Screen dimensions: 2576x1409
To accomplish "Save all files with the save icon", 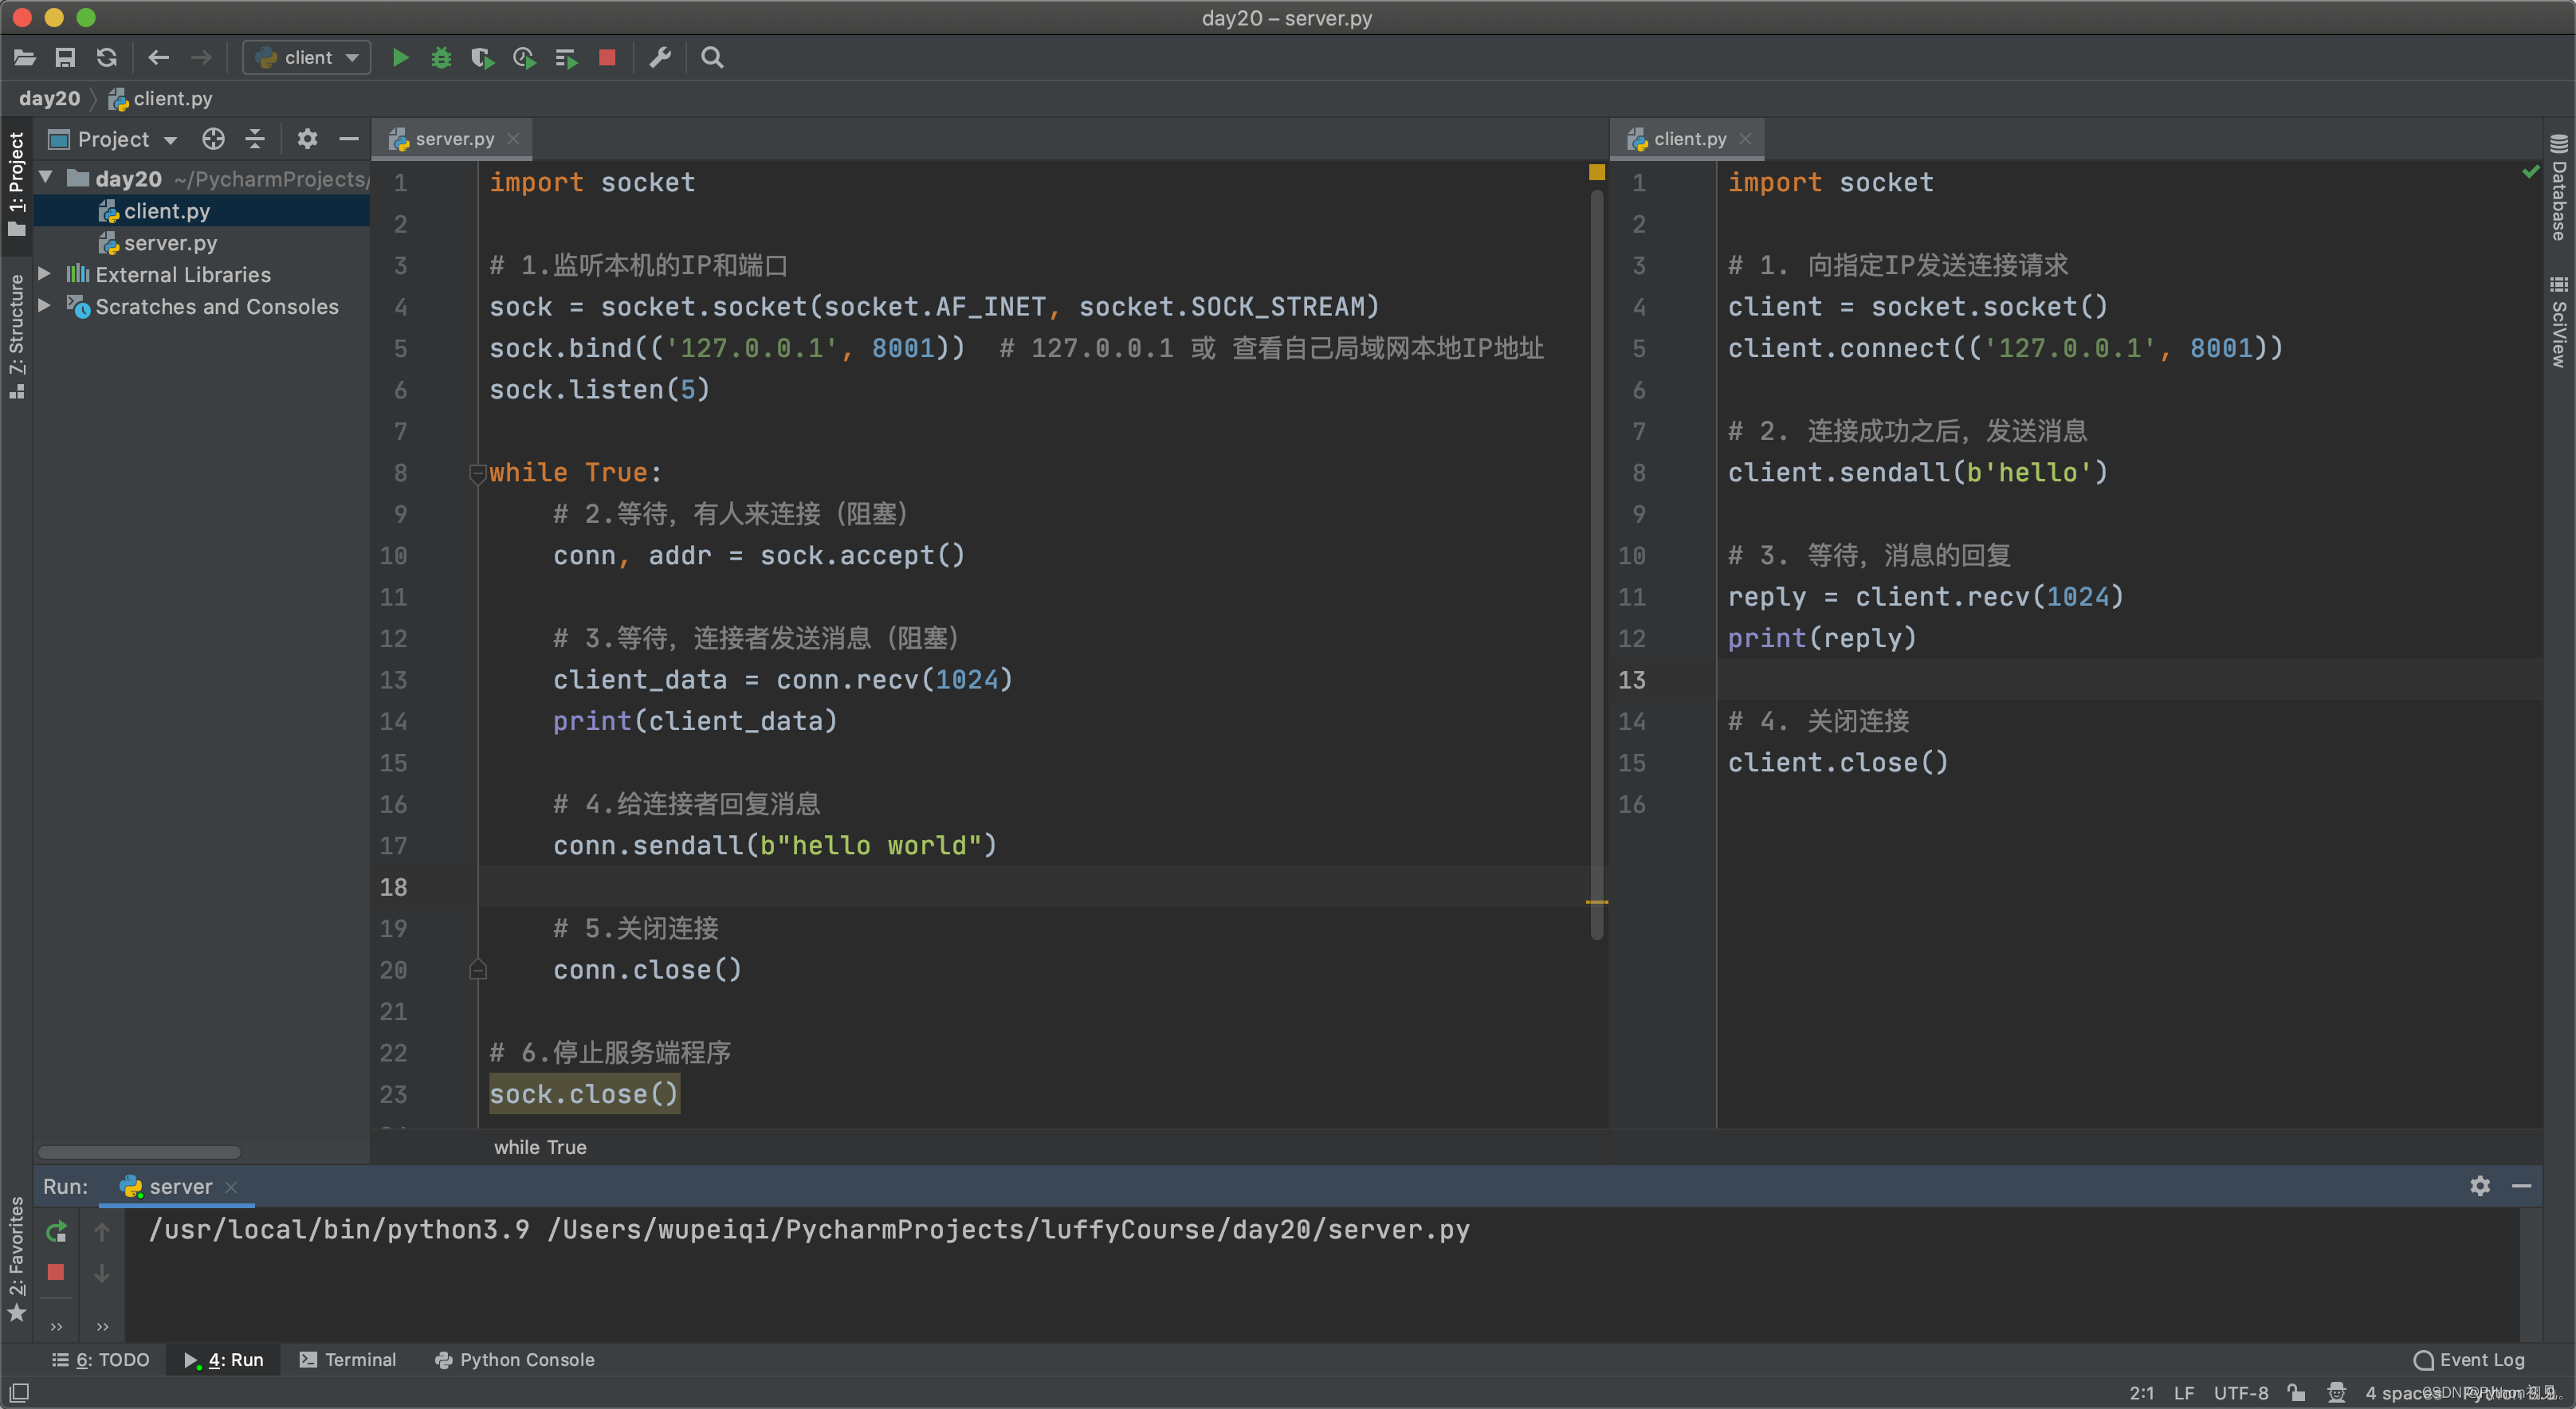I will [x=65, y=57].
